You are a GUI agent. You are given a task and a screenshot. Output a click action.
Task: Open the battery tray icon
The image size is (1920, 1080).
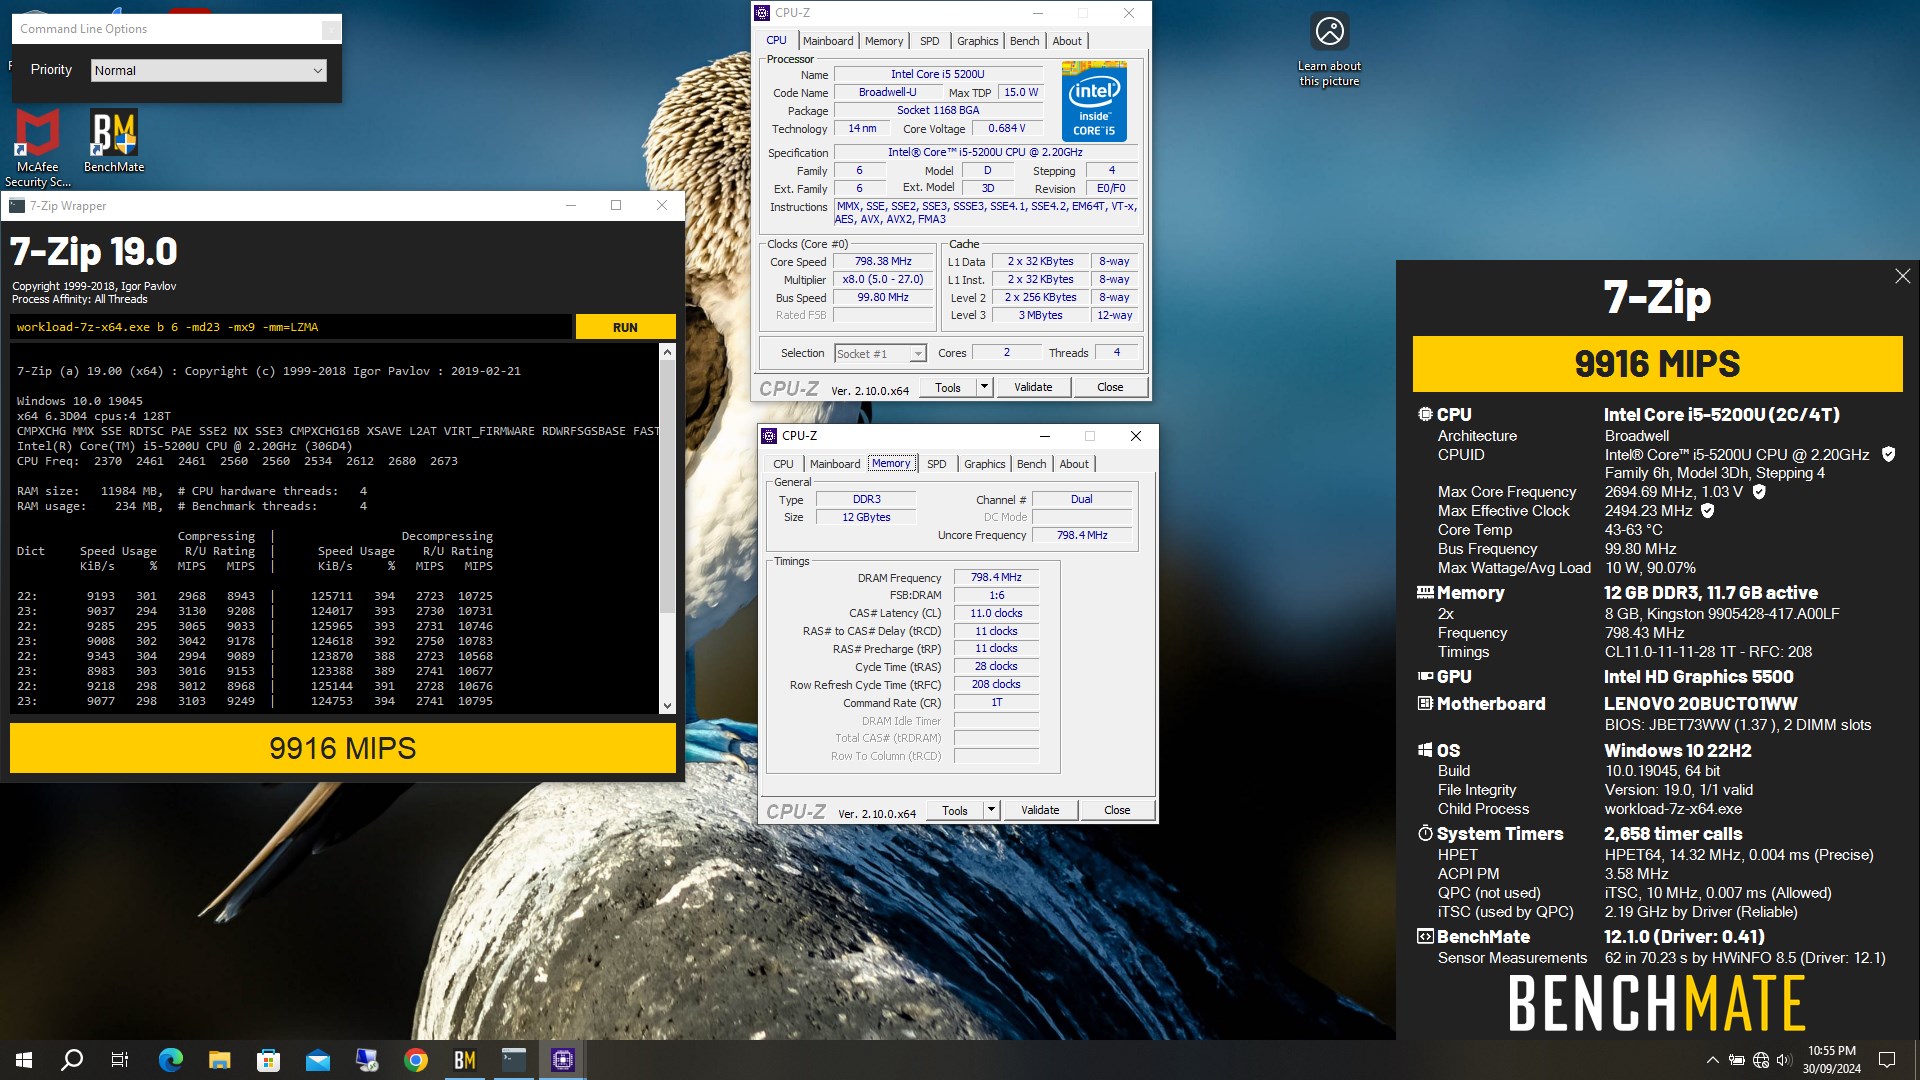click(1737, 1060)
